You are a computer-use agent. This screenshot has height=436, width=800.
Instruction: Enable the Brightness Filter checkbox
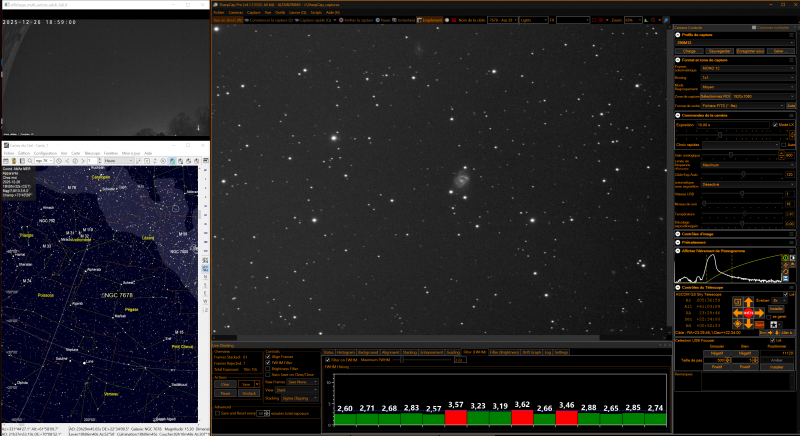(268, 369)
